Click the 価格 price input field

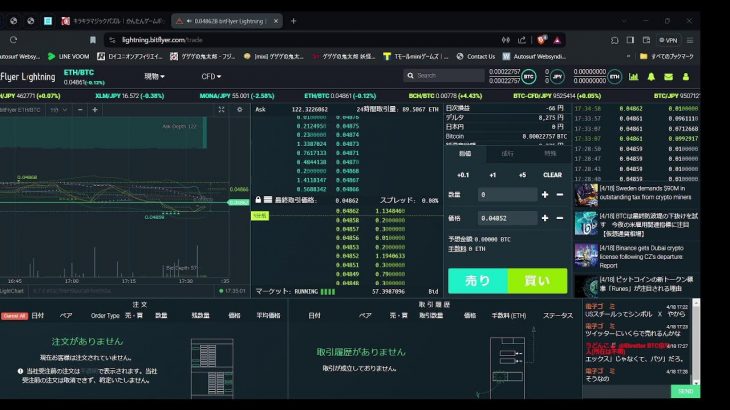point(507,218)
